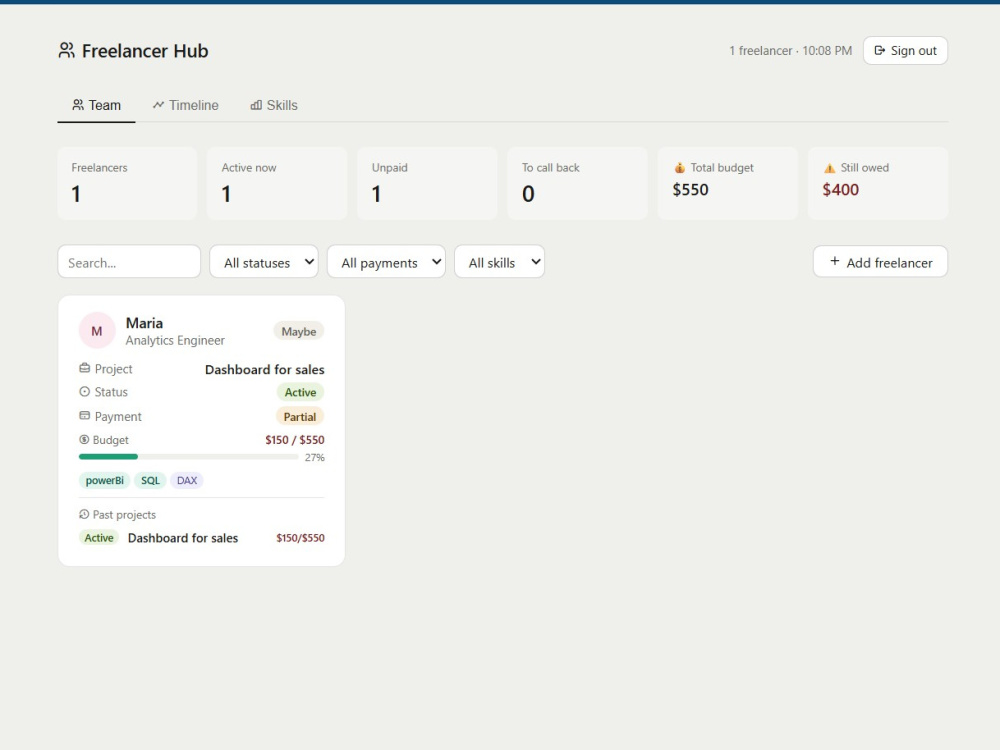1000x750 pixels.
Task: Click Maria's M avatar circle
Action: click(96, 330)
